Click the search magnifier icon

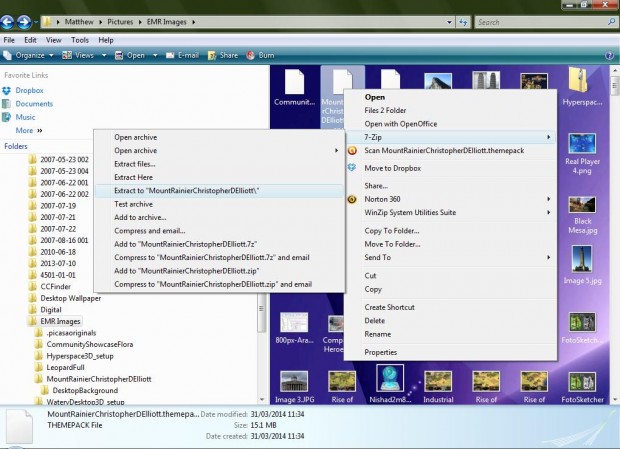click(611, 22)
